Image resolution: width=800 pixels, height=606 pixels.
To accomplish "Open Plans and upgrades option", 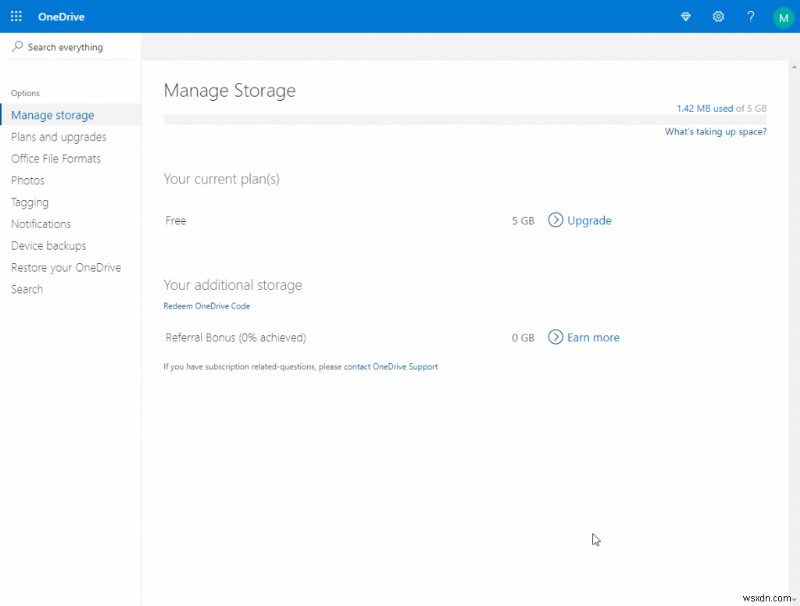I will (59, 137).
